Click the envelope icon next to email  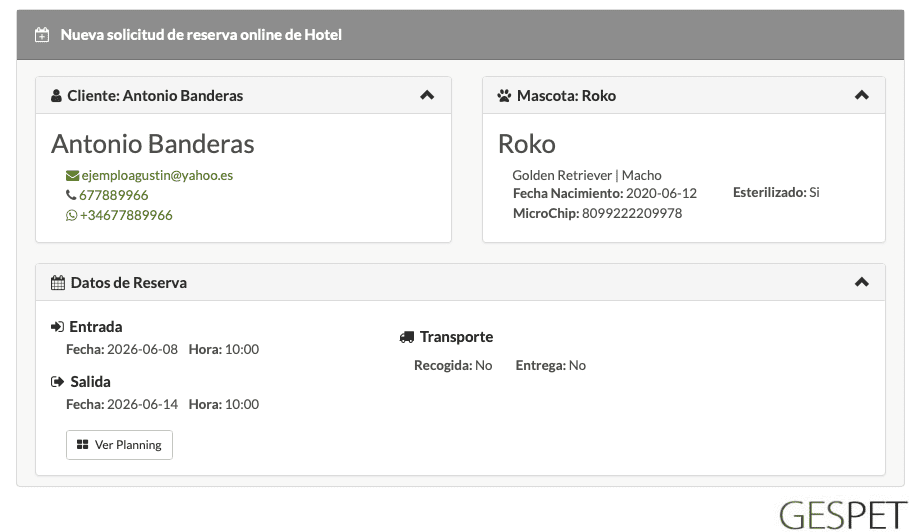pos(72,175)
